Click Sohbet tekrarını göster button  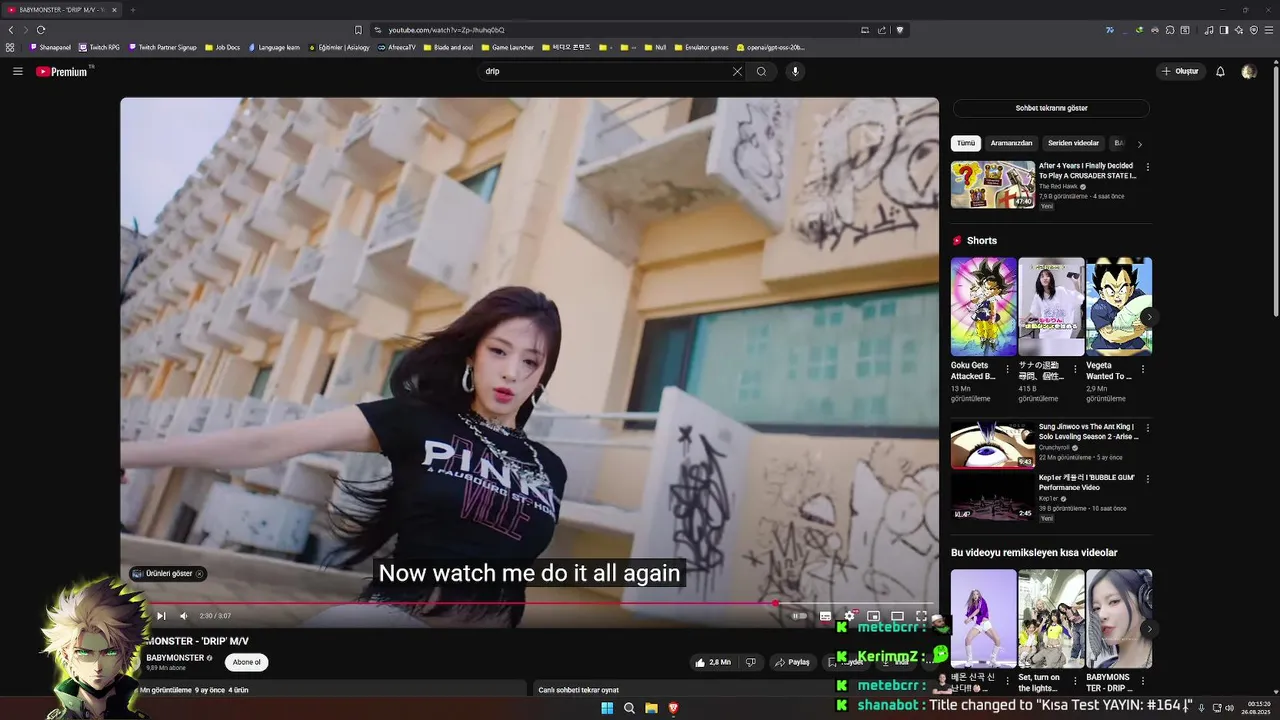pos(1051,108)
